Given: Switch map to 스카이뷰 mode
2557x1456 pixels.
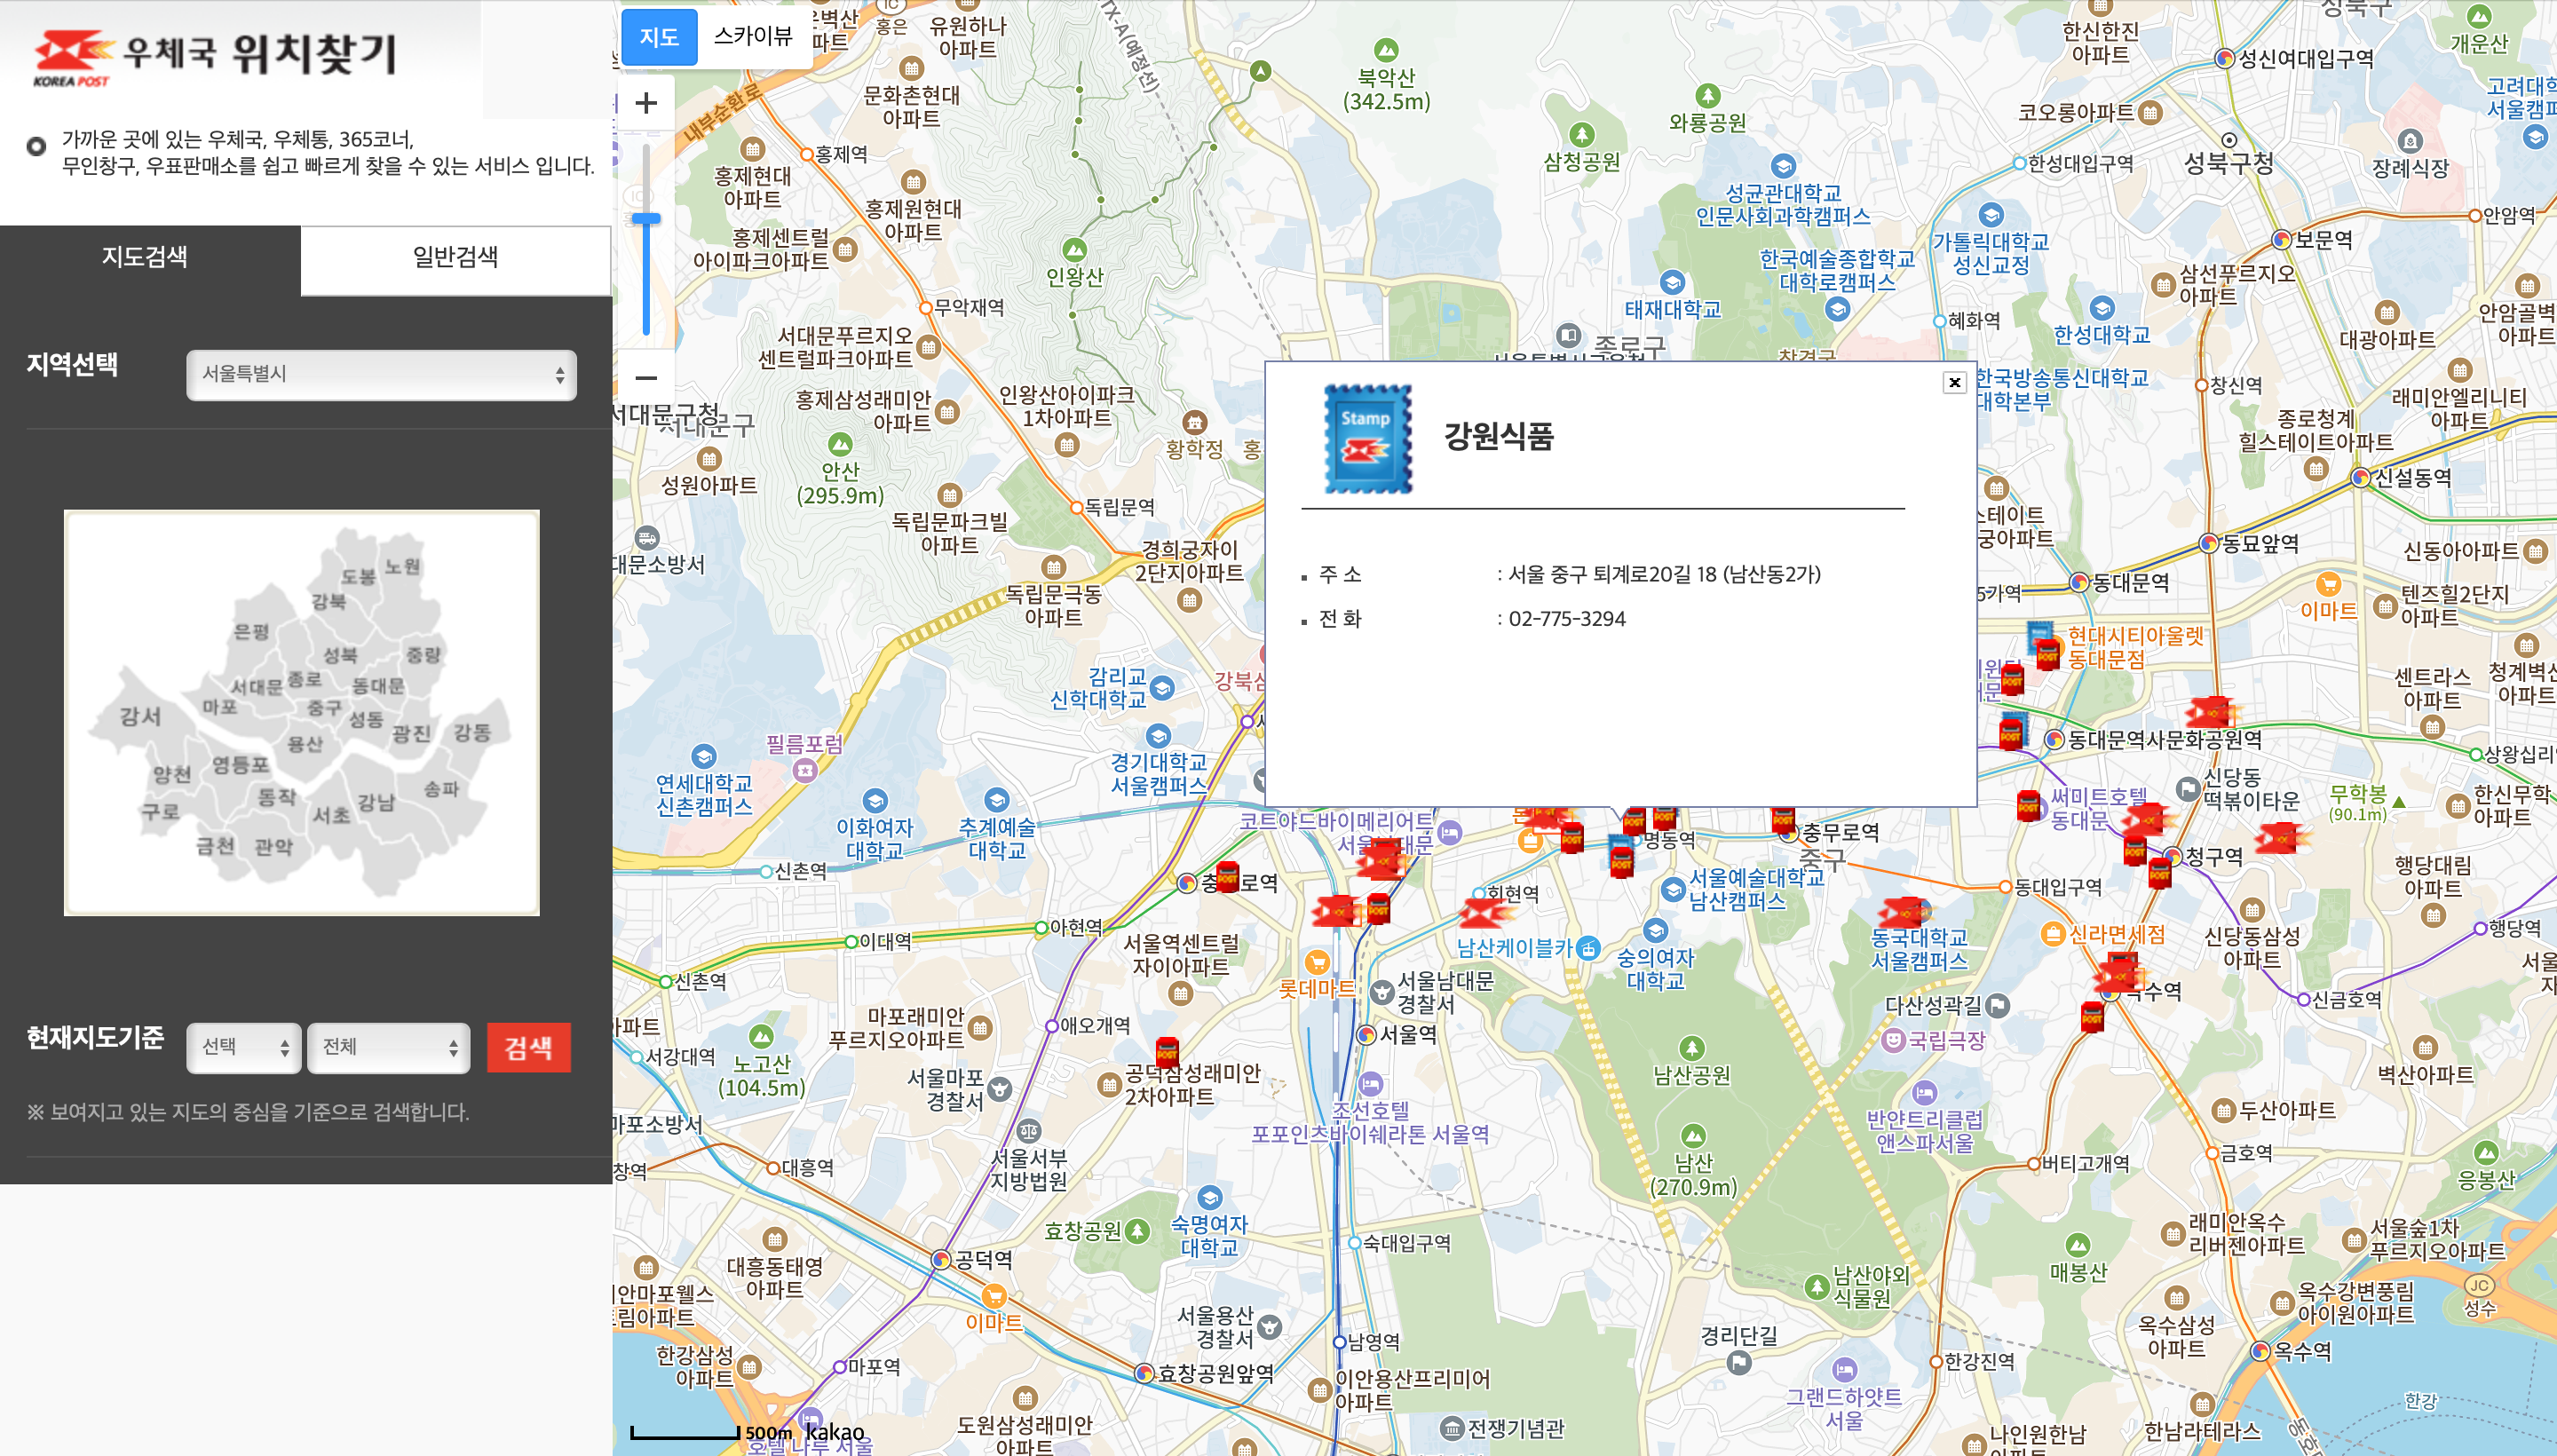Looking at the screenshot, I should coord(753,36).
